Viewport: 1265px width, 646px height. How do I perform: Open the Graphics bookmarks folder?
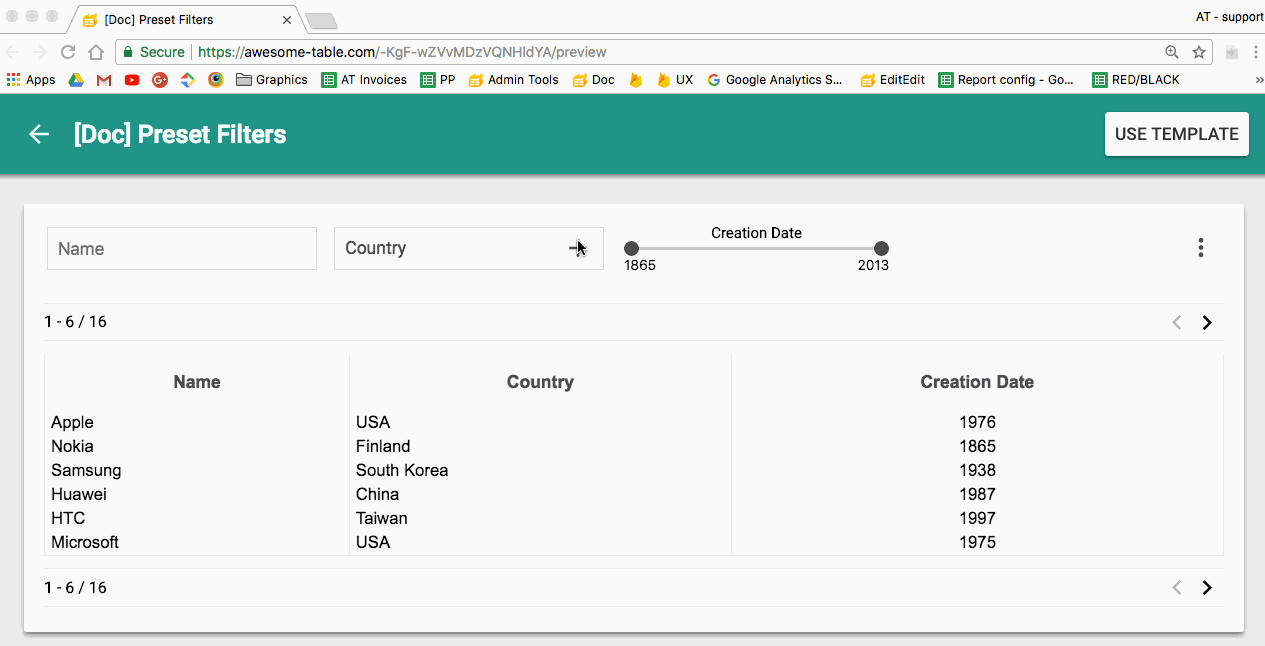click(x=272, y=80)
